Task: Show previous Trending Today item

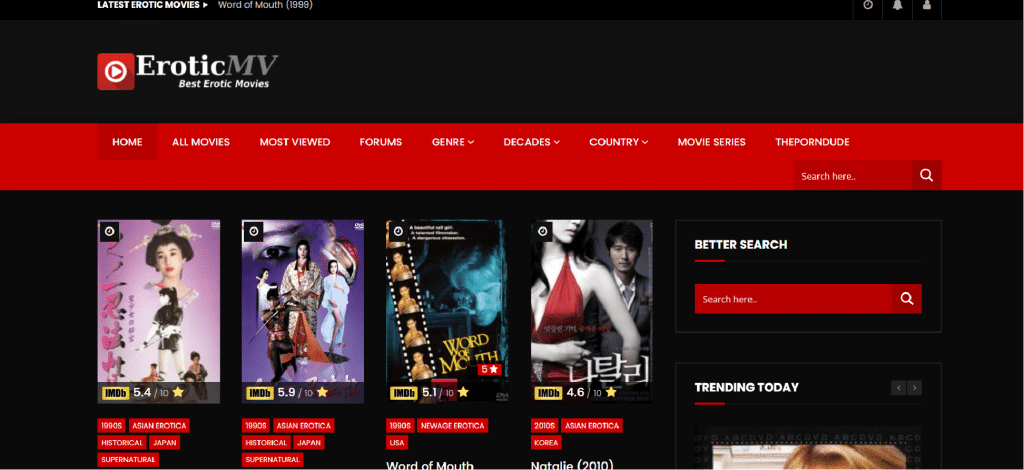Action: (899, 388)
